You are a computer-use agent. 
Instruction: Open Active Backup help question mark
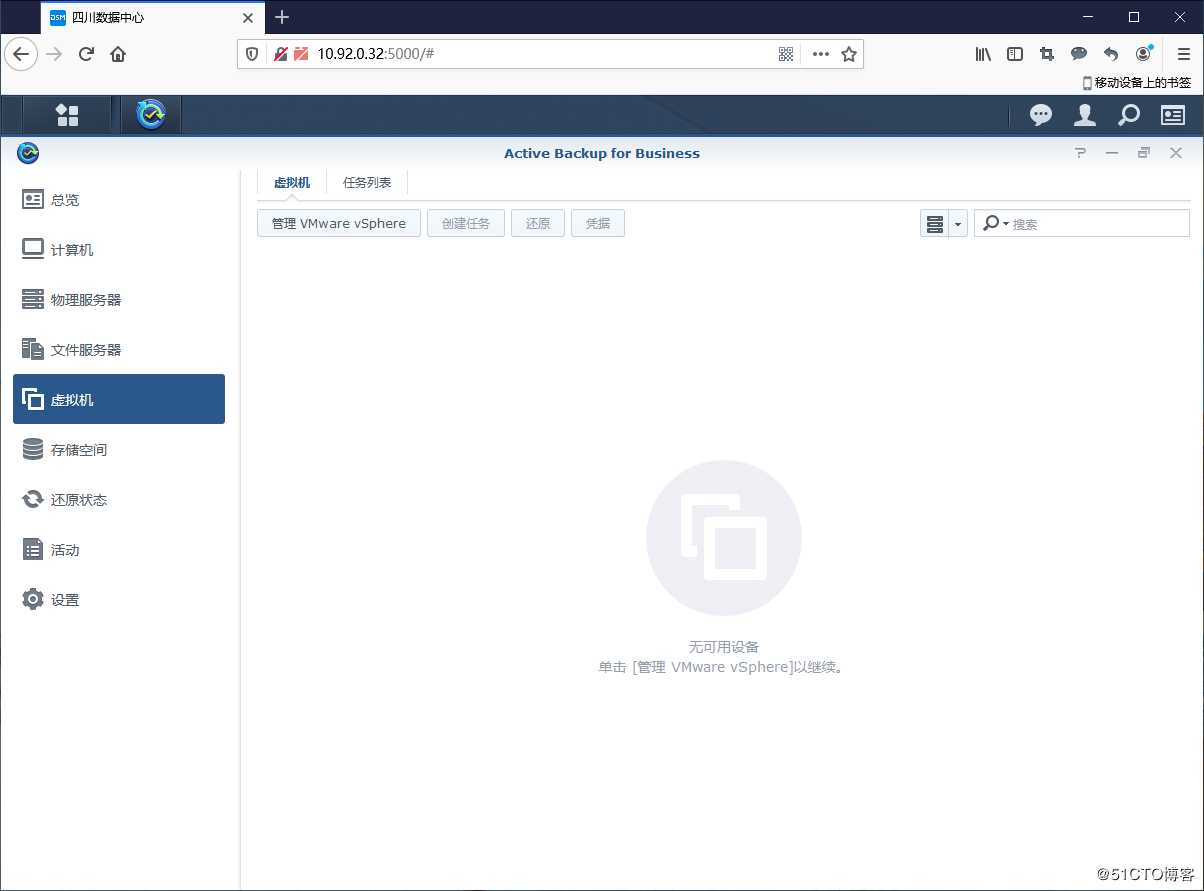pyautogui.click(x=1080, y=153)
